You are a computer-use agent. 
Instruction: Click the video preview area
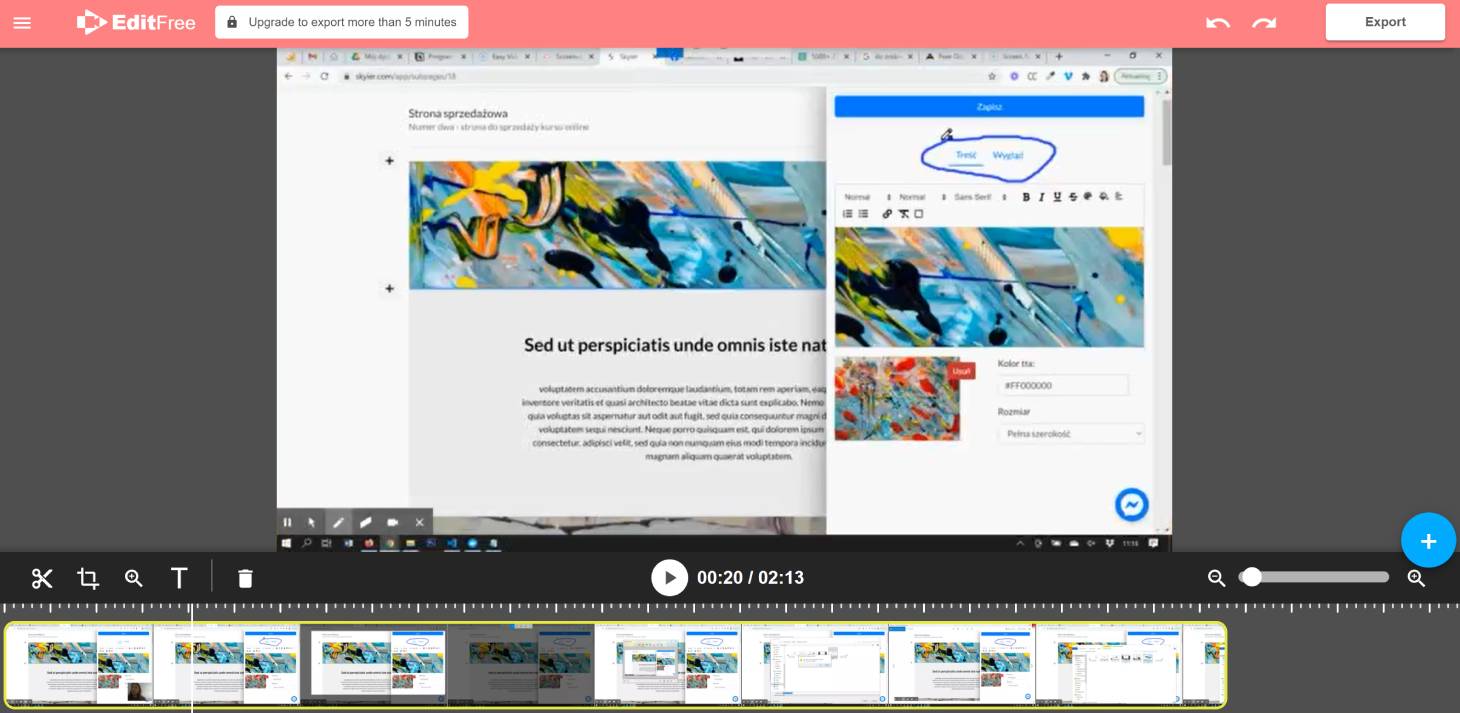pos(724,300)
